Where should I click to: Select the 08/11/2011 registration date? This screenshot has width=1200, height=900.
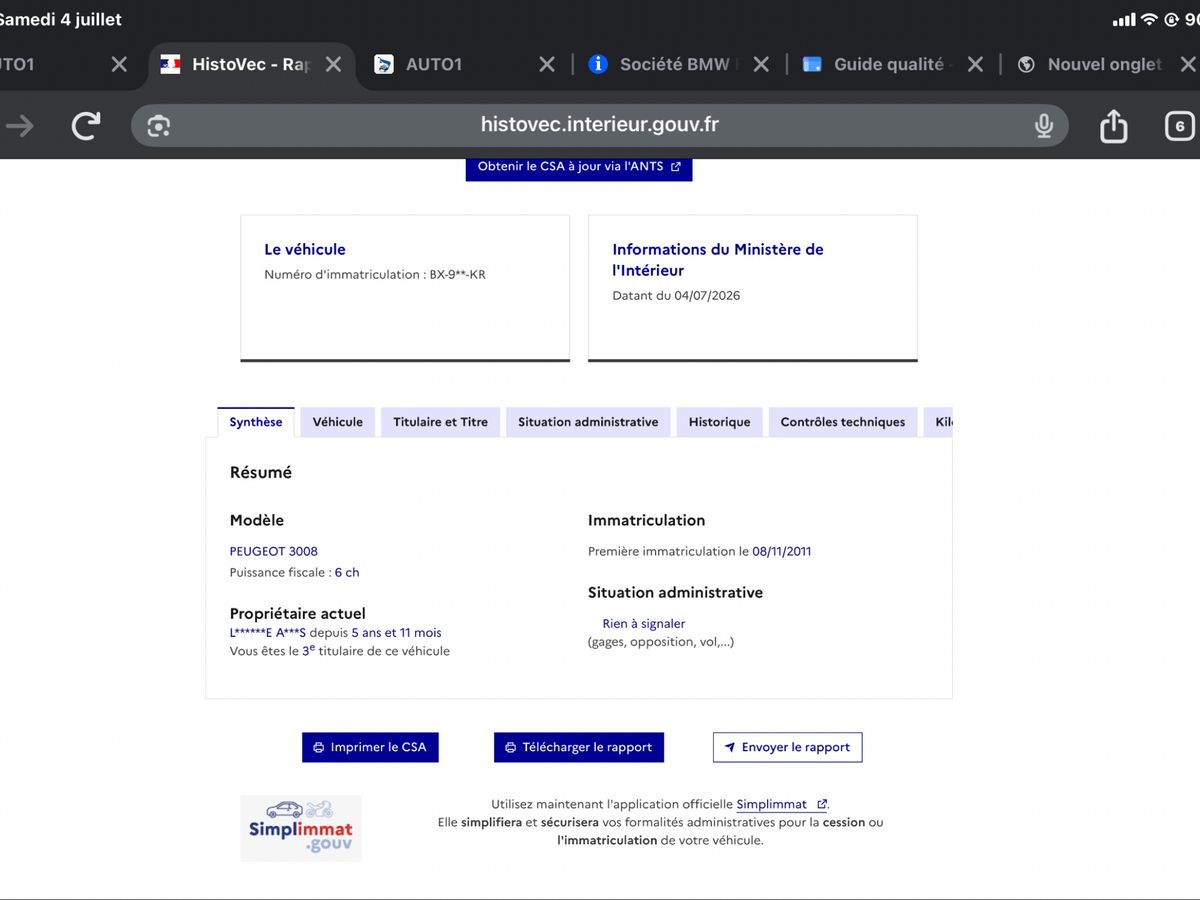click(x=782, y=551)
